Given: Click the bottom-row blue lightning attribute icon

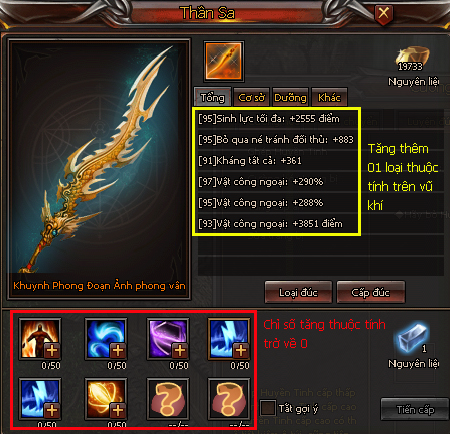Looking at the screenshot, I should 40,398.
